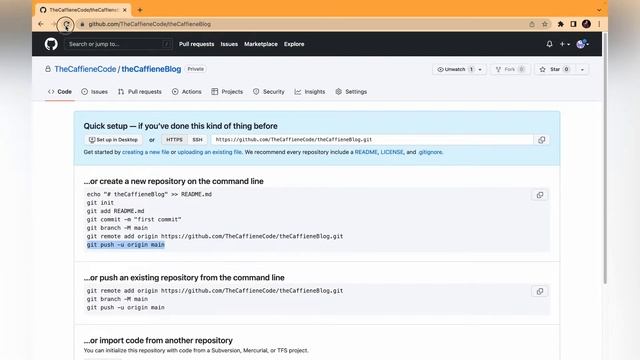This screenshot has height=360, width=640.
Task: Open the repository Settings tab
Action: [x=351, y=92]
